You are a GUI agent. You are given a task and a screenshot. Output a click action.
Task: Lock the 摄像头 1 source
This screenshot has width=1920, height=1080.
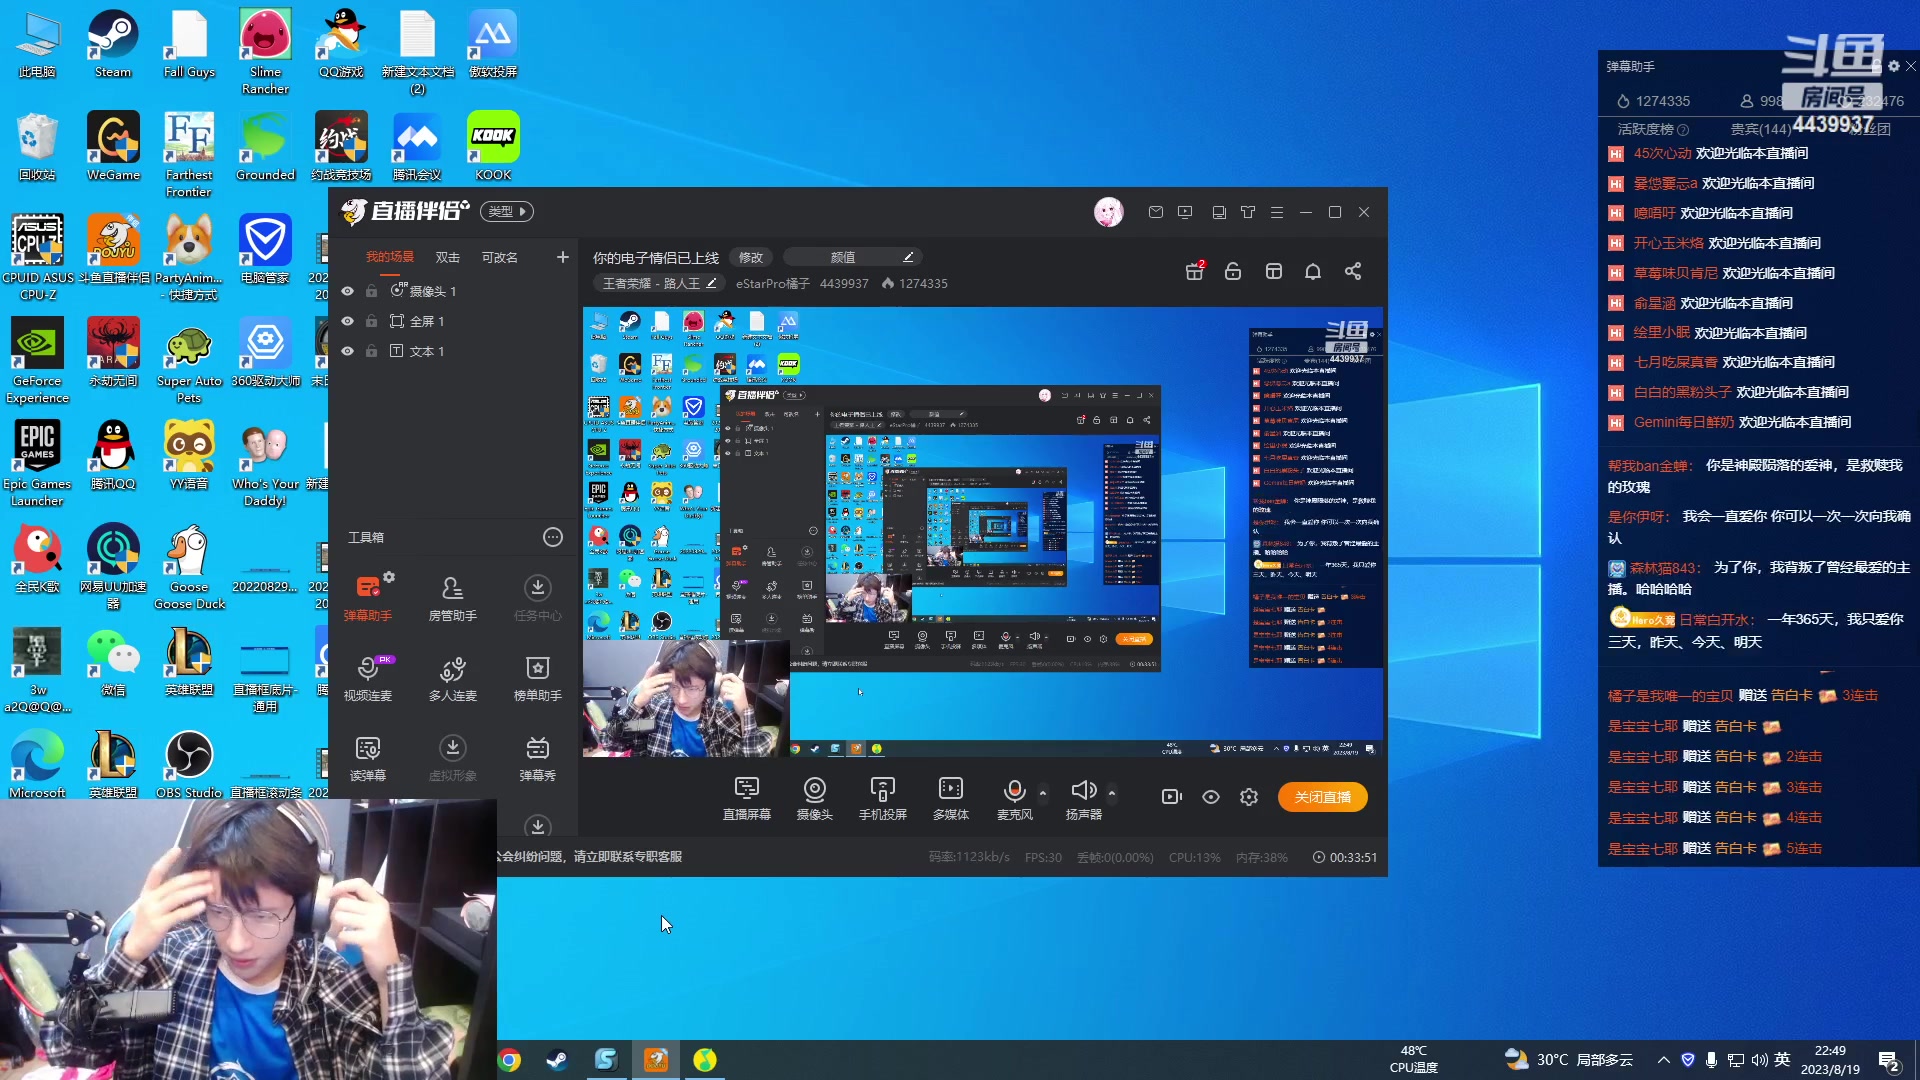(x=371, y=291)
